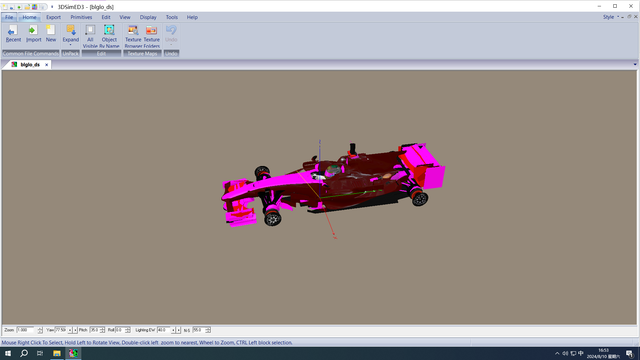640x360 pixels.
Task: Open the Texture Browser icon
Action: pyautogui.click(x=133, y=30)
